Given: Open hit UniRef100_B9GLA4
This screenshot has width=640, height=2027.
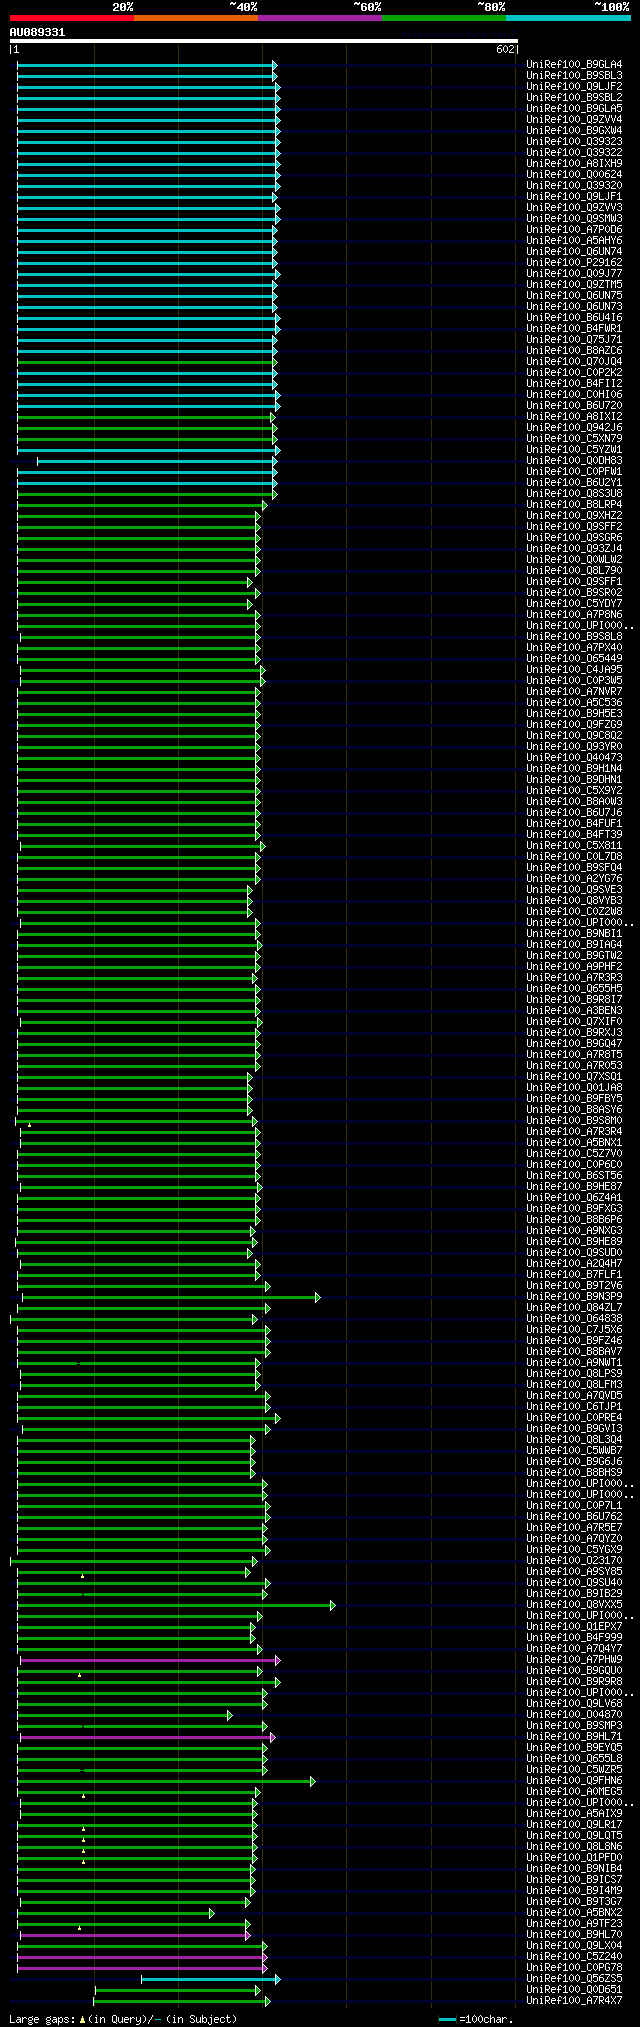Looking at the screenshot, I should (574, 65).
